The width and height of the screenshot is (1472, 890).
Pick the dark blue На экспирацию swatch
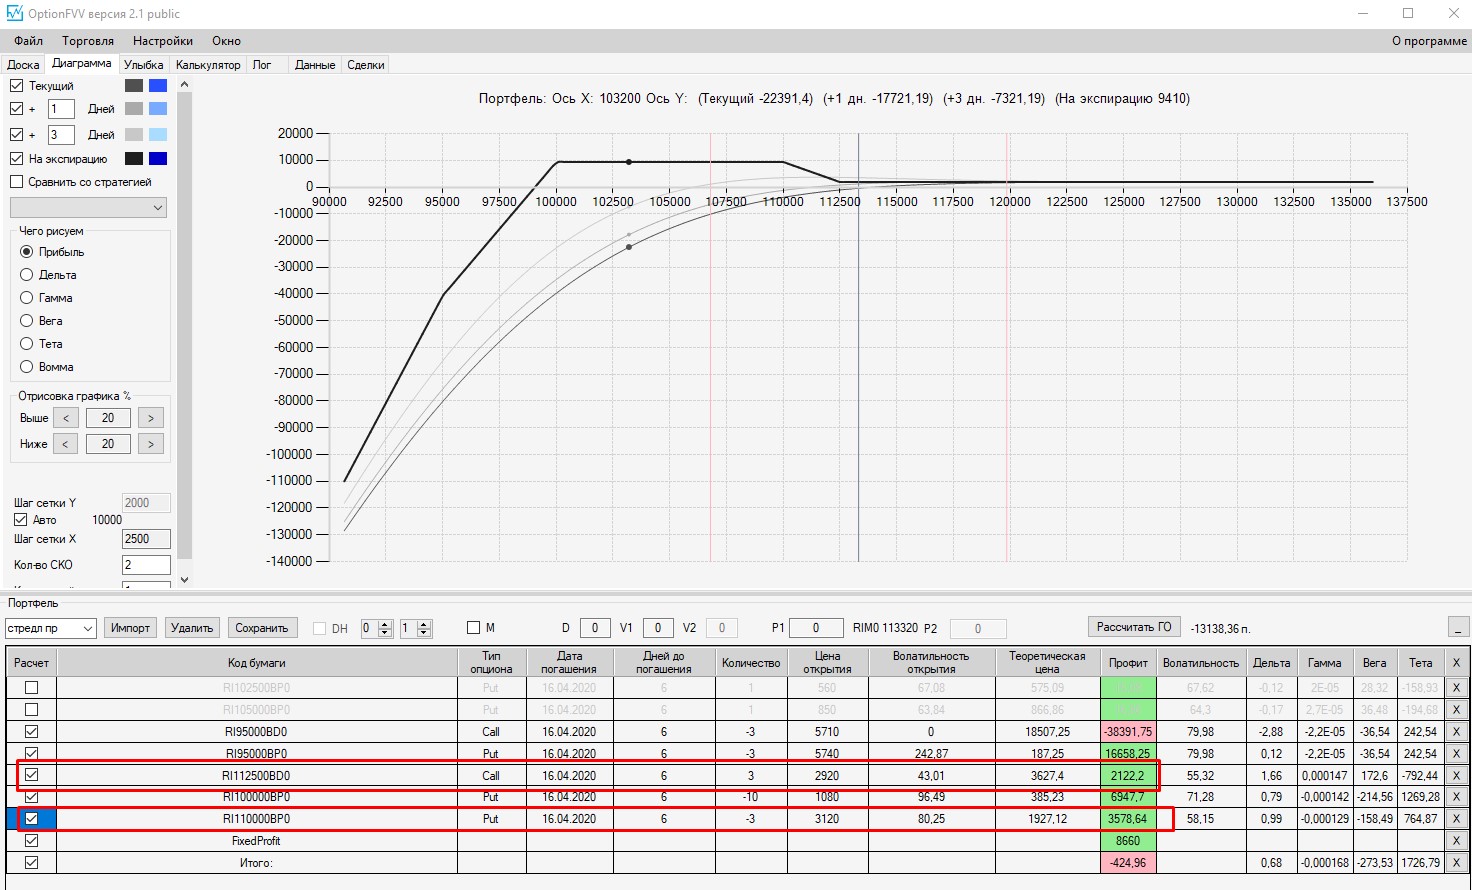point(158,159)
